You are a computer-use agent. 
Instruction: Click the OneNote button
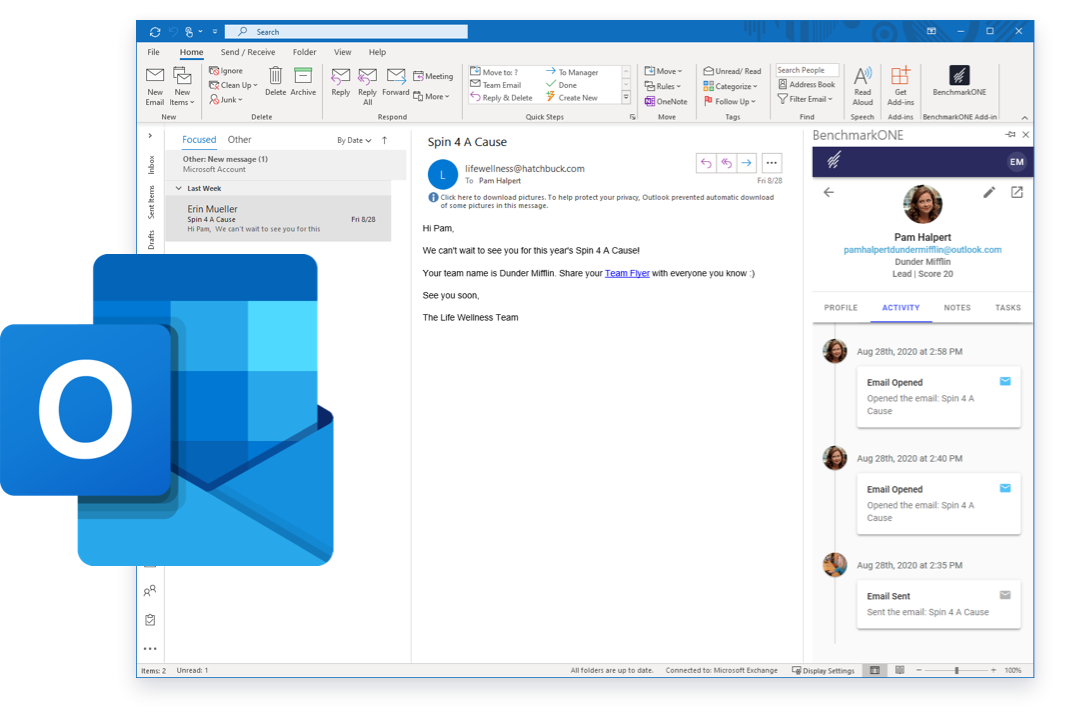[666, 101]
